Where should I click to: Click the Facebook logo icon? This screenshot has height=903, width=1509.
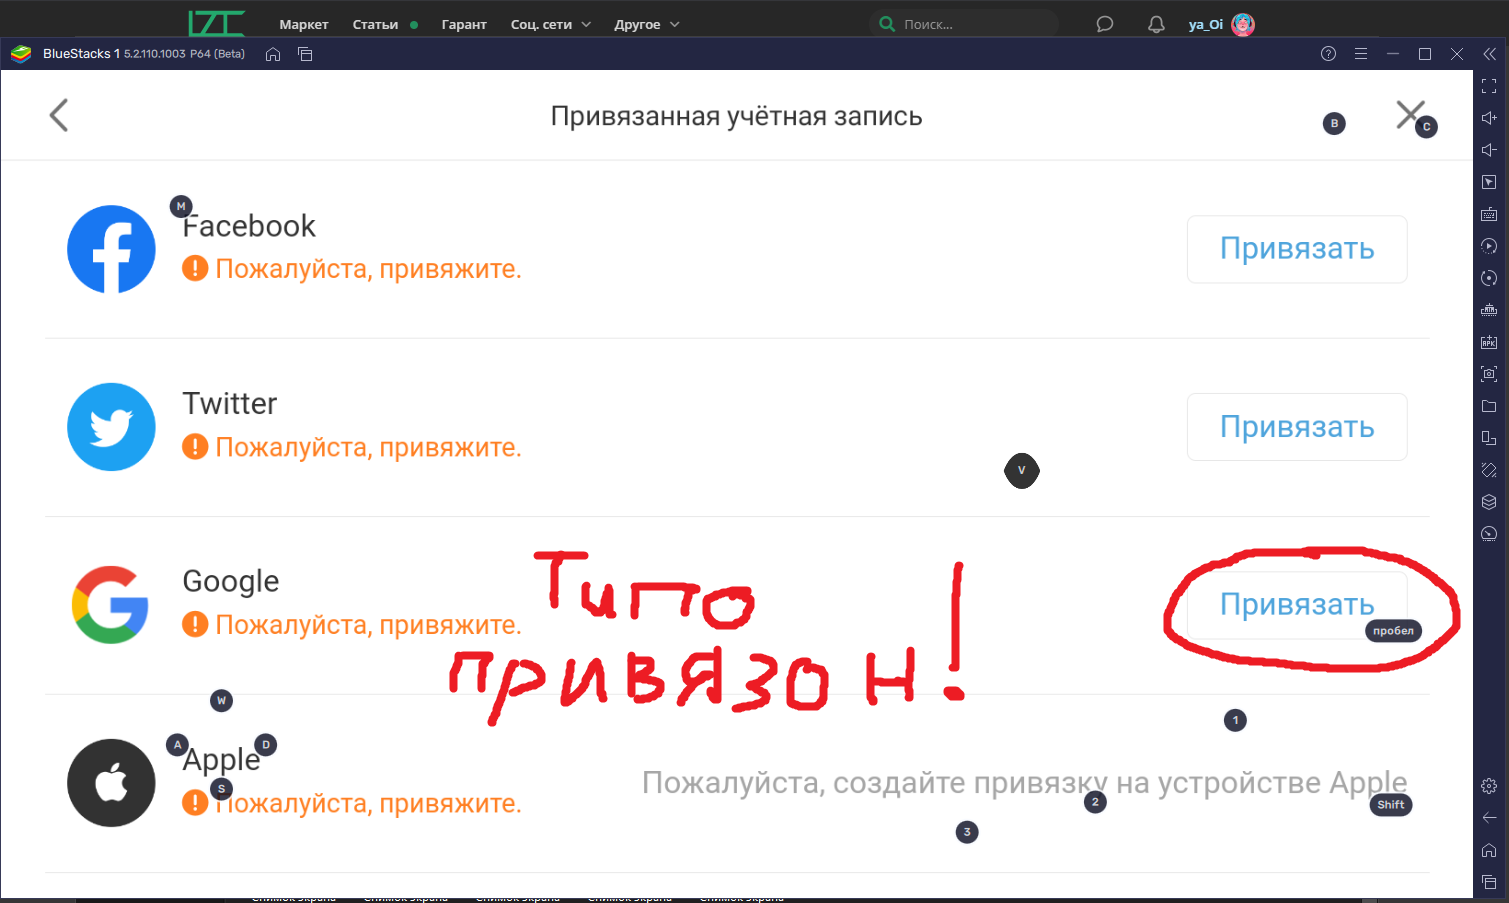111,249
